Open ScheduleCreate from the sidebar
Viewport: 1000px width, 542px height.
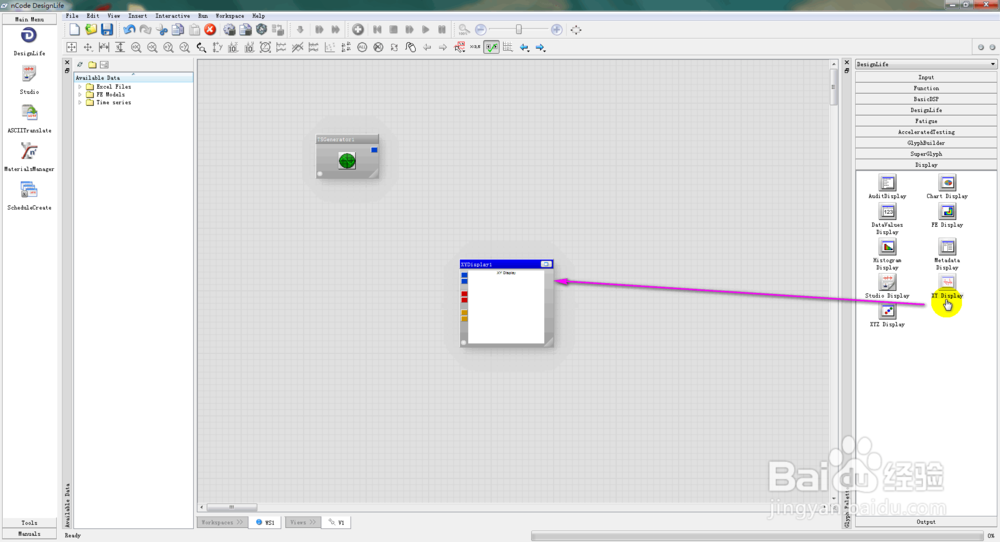[x=29, y=196]
